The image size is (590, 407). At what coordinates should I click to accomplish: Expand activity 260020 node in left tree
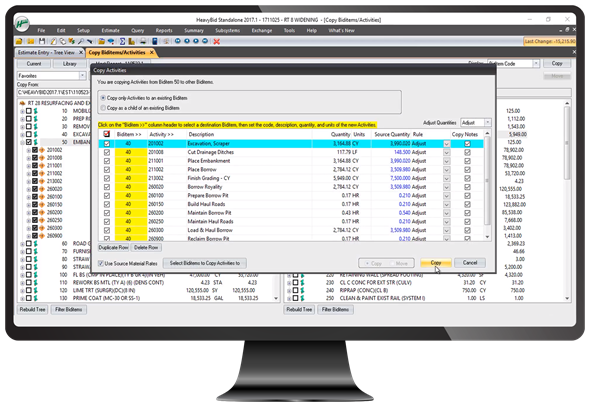29,189
